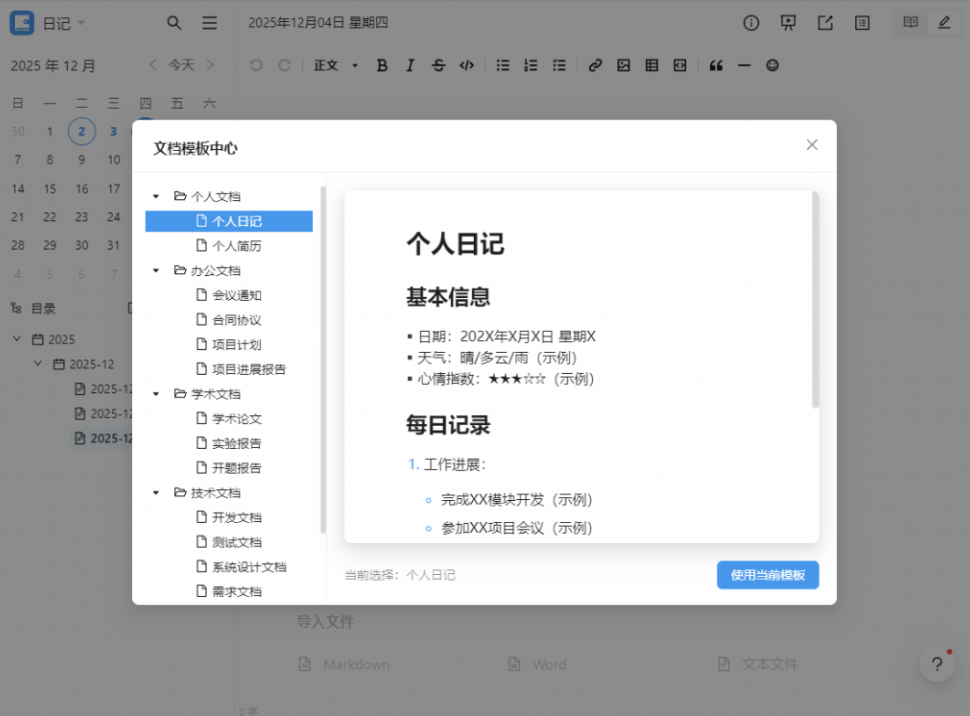The image size is (970, 716).
Task: Toggle italic formatting
Action: 410,65
